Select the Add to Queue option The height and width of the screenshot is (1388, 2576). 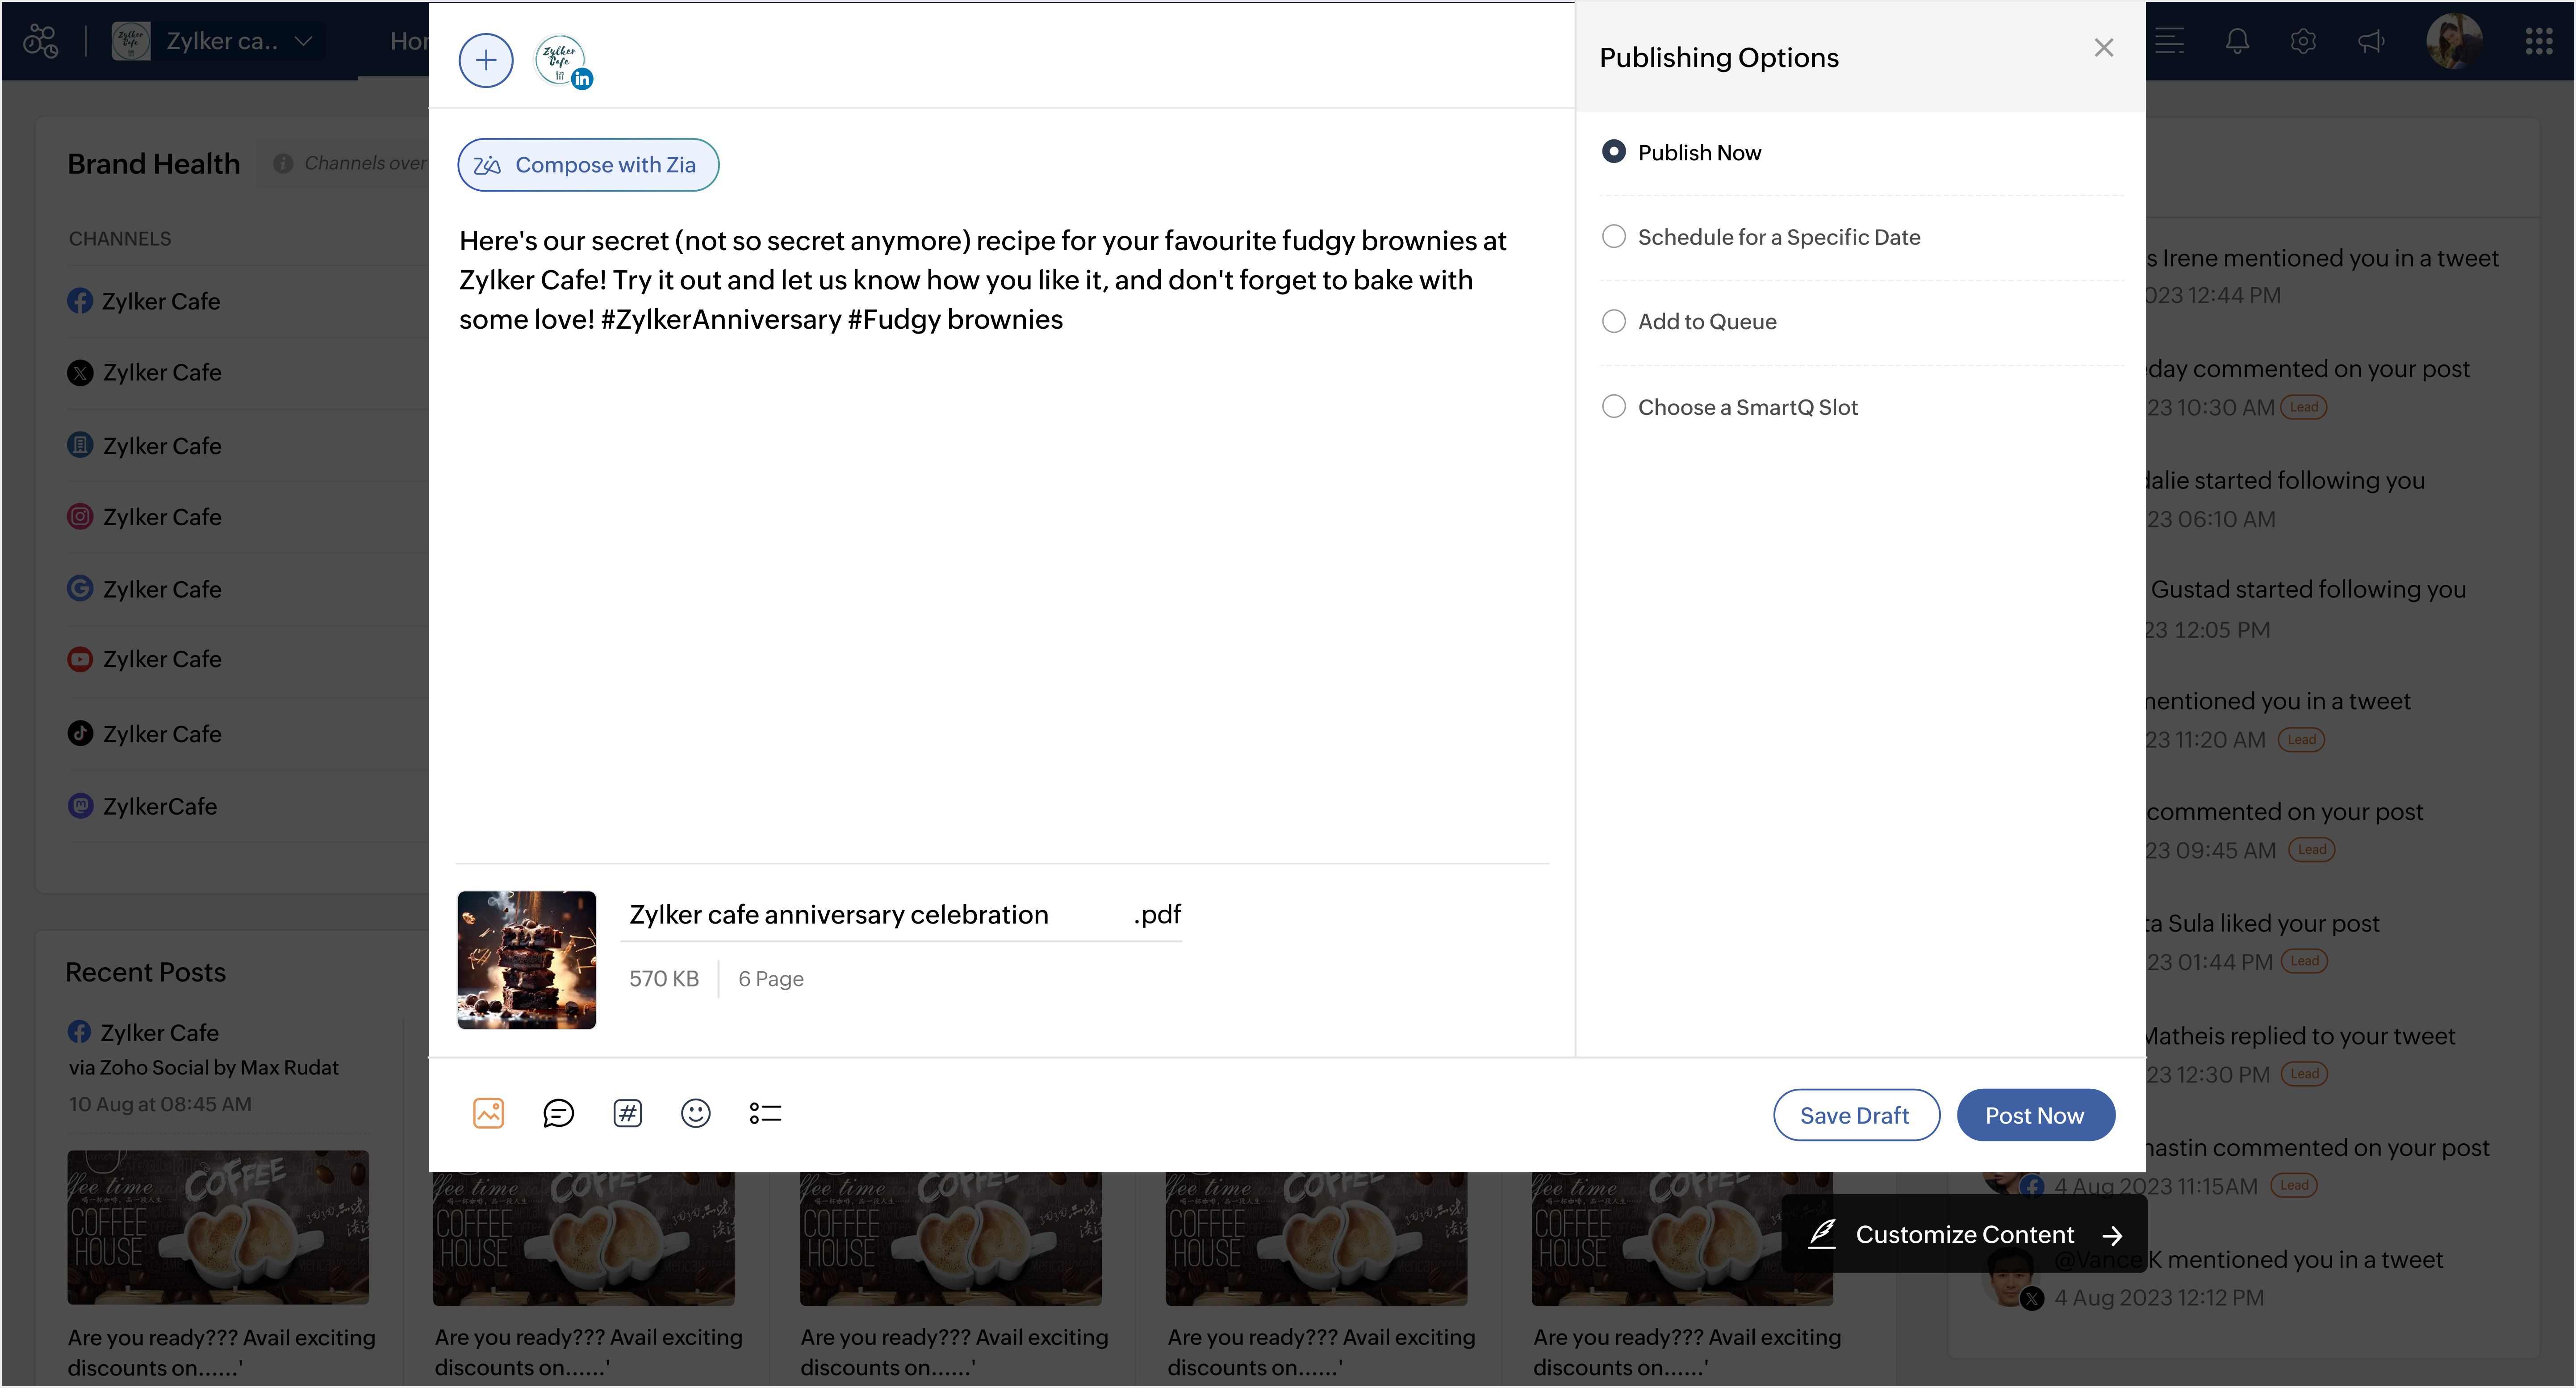click(x=1689, y=321)
